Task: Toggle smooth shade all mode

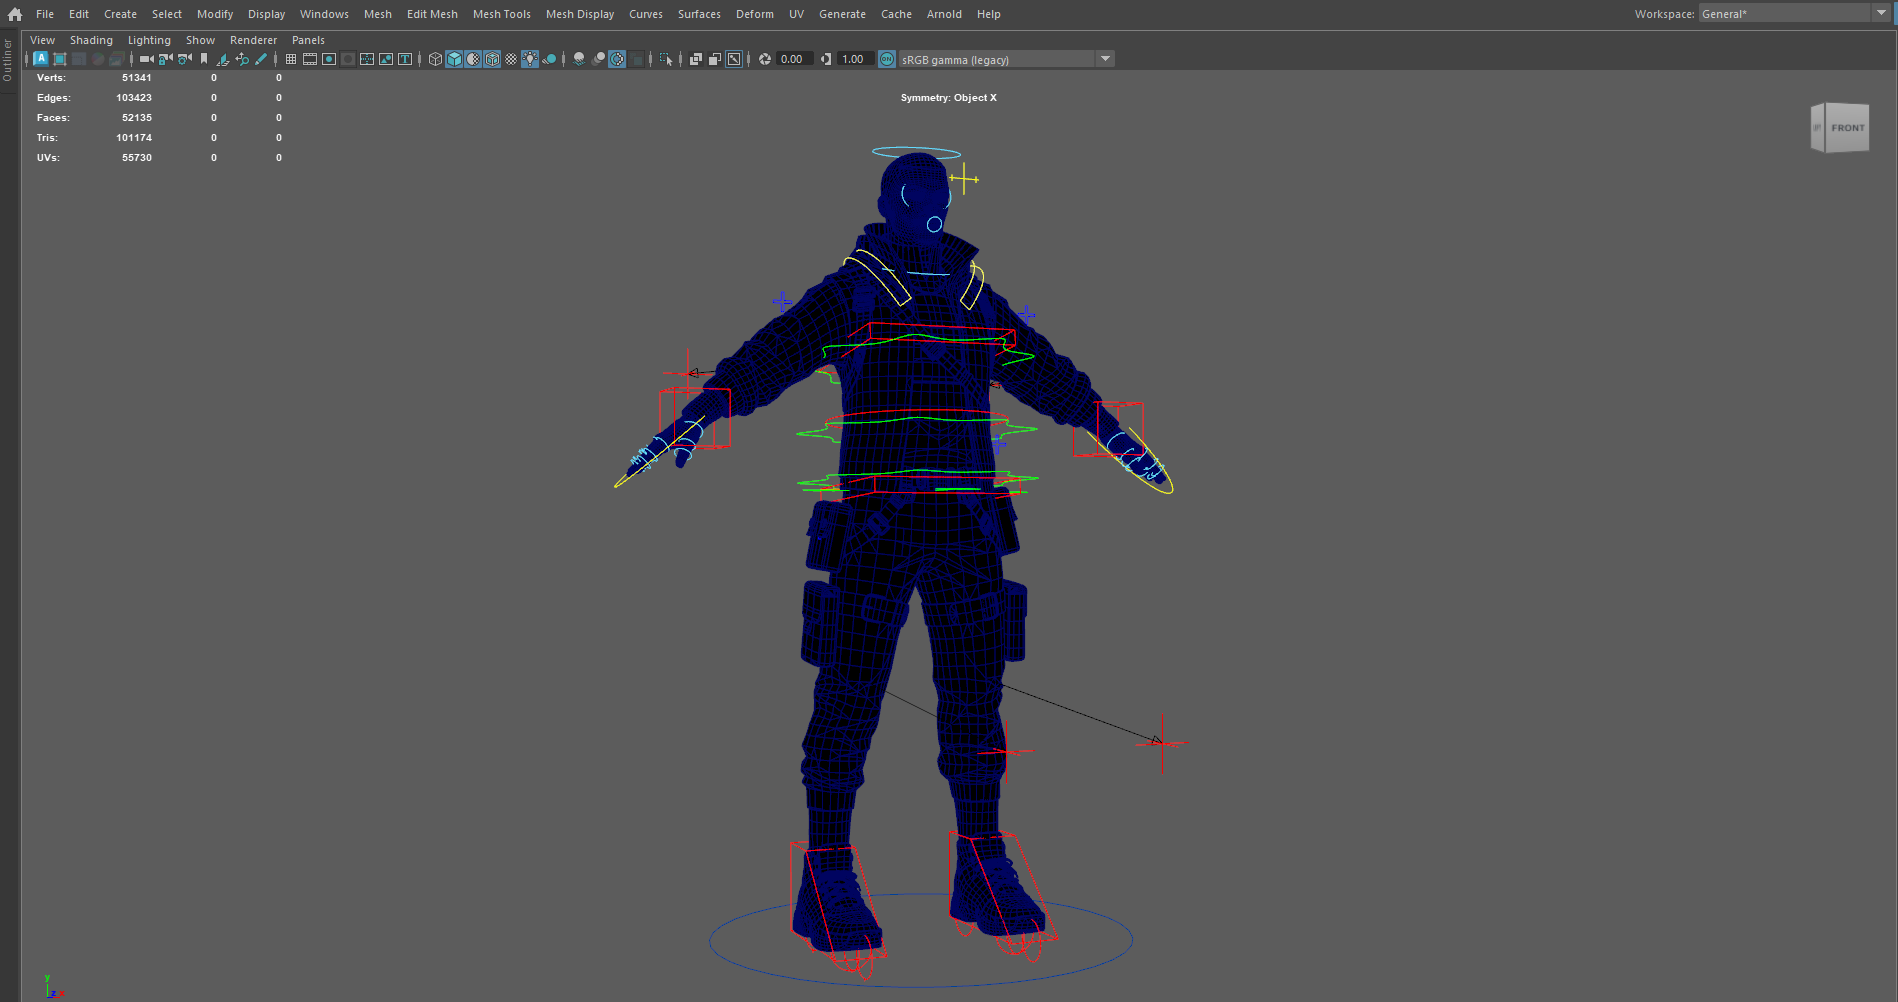Action: point(454,59)
